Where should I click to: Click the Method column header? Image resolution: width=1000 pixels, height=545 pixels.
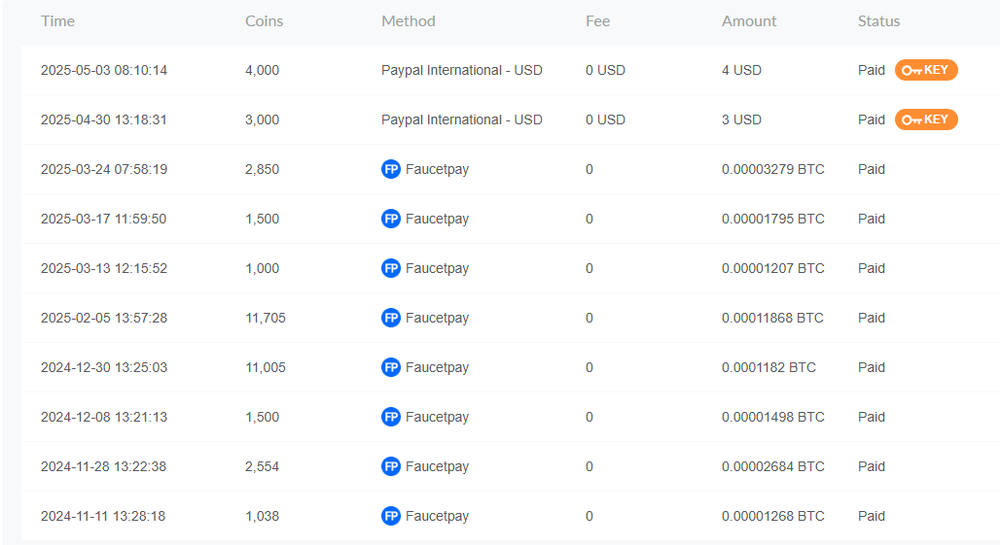408,21
